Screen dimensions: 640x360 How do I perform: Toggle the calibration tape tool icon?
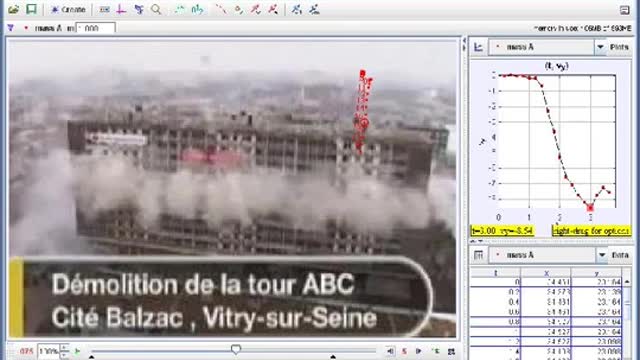pyautogui.click(x=104, y=9)
